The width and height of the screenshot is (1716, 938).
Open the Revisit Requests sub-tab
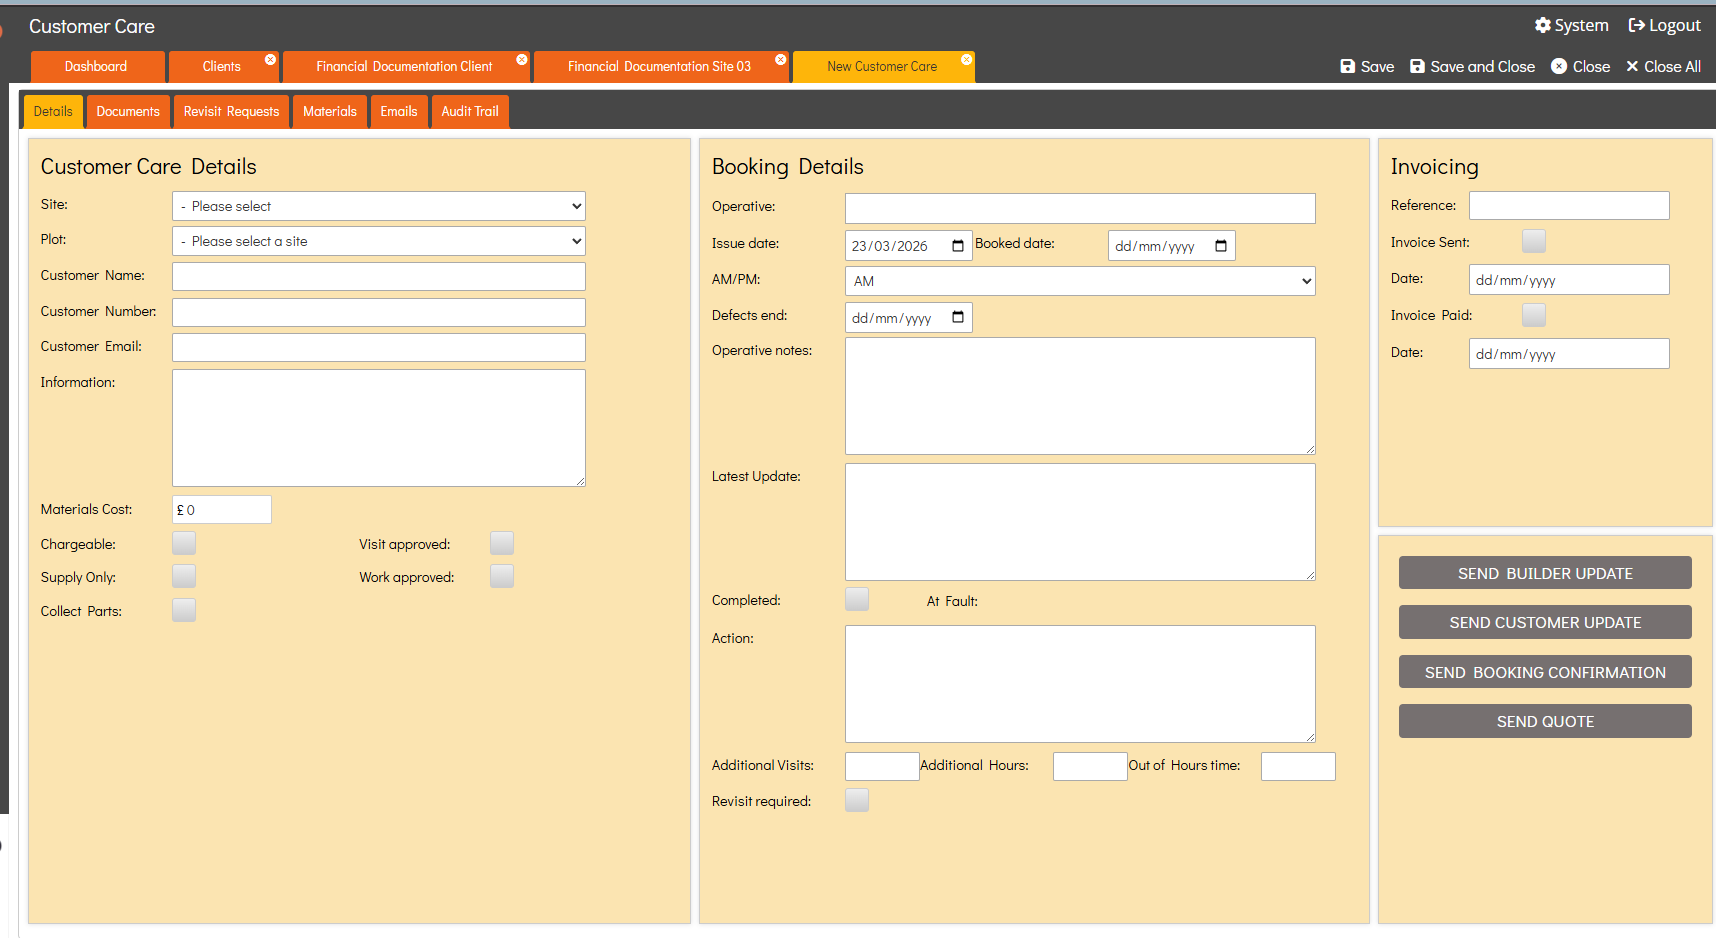[232, 112]
